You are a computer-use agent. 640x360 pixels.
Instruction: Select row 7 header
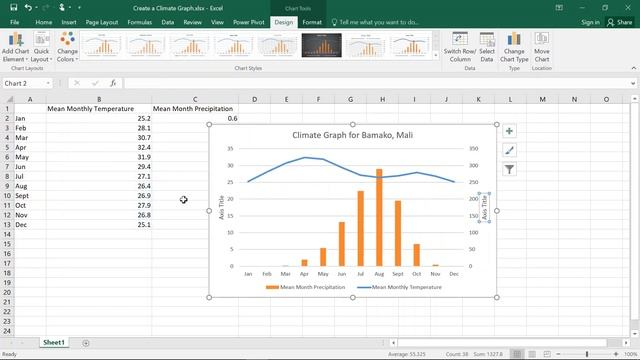tap(7, 167)
